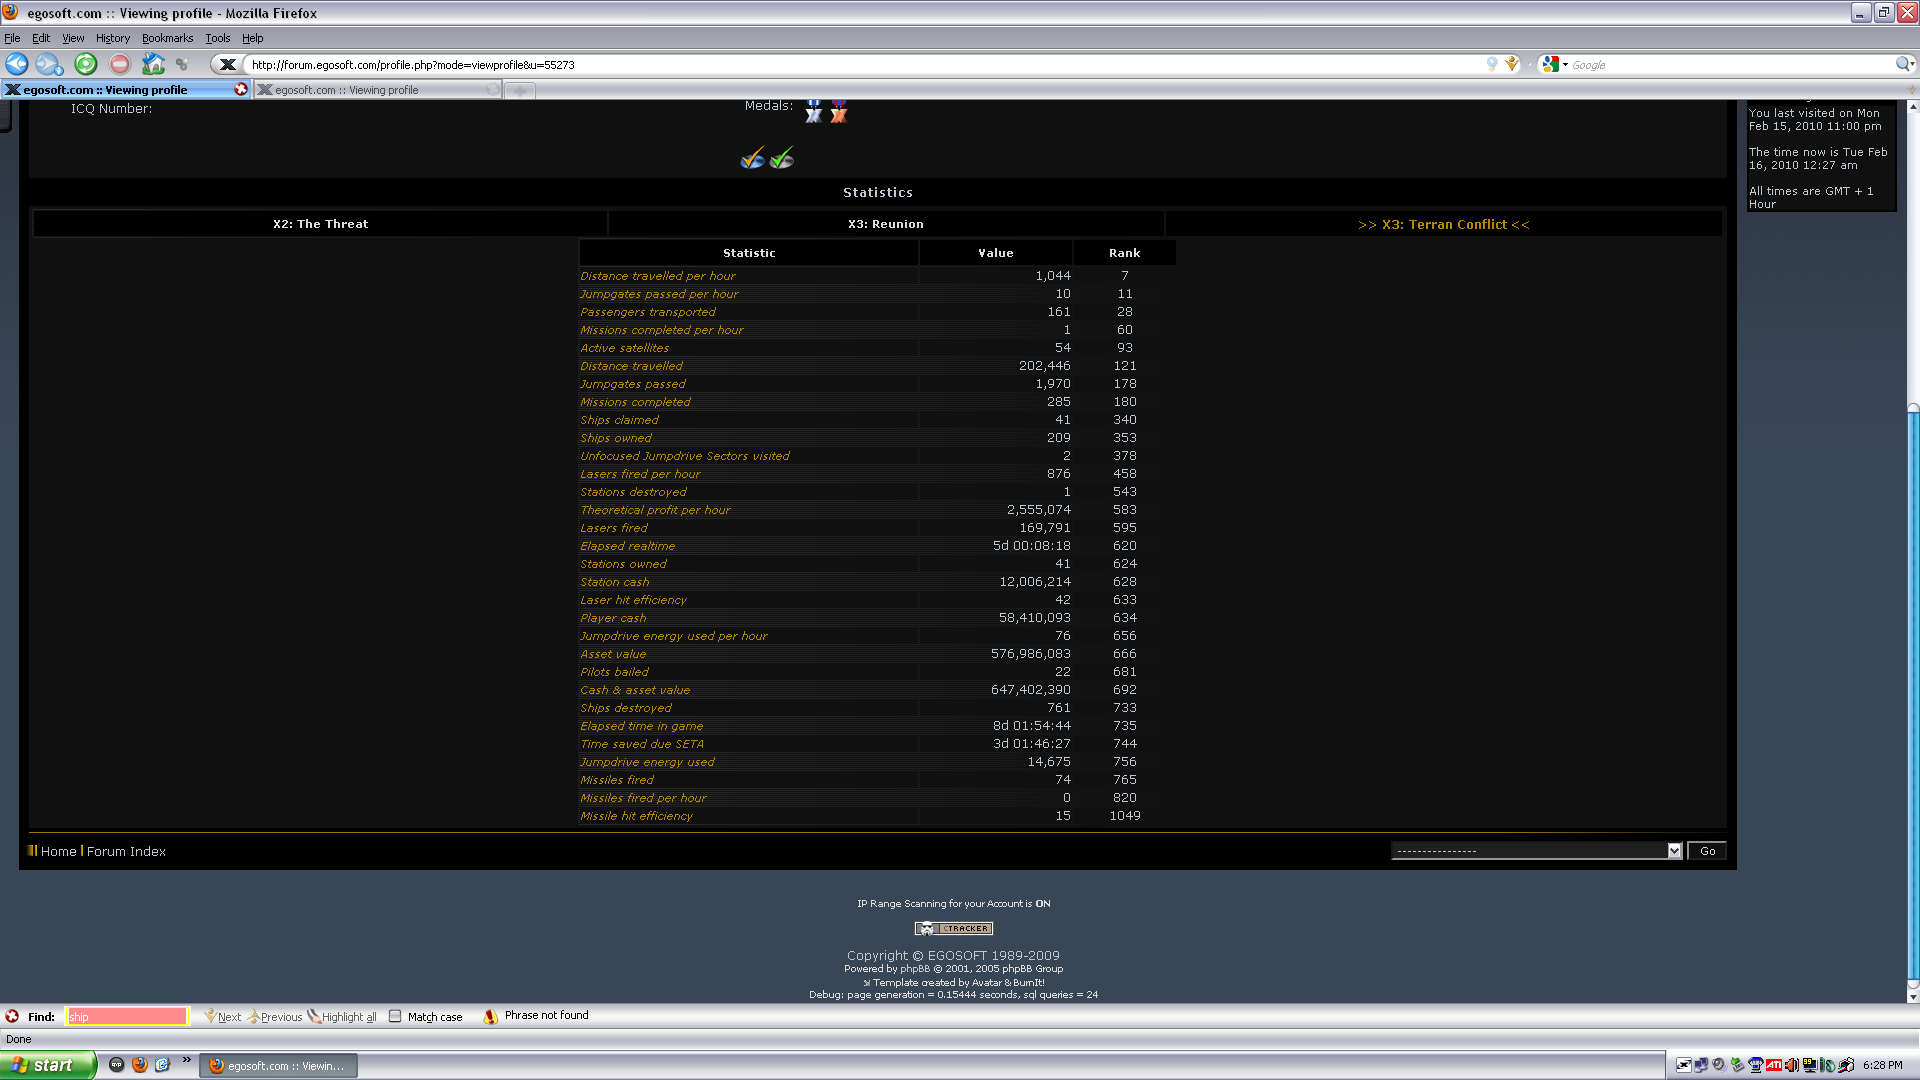This screenshot has width=1920, height=1080.
Task: Click 'Theoretical profit per hour' statistic
Action: (655, 510)
